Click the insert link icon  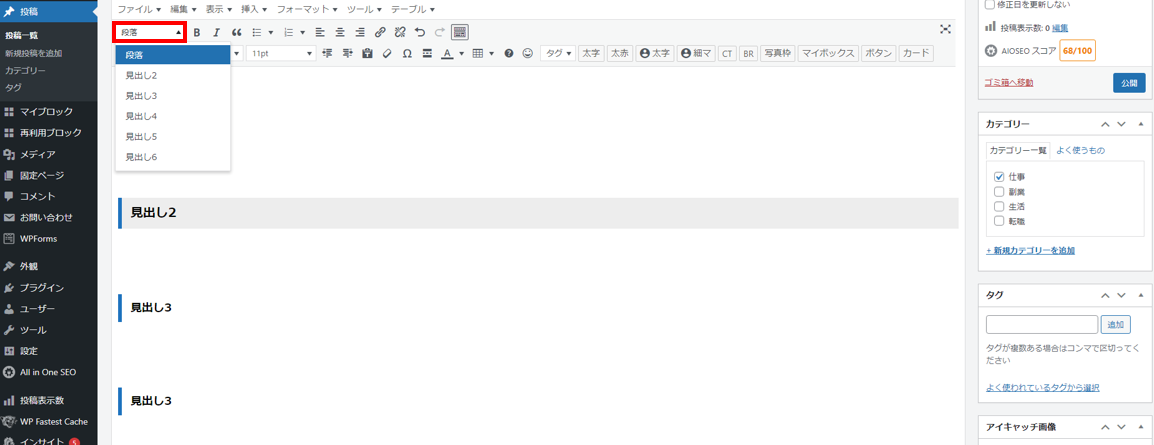pyautogui.click(x=380, y=32)
